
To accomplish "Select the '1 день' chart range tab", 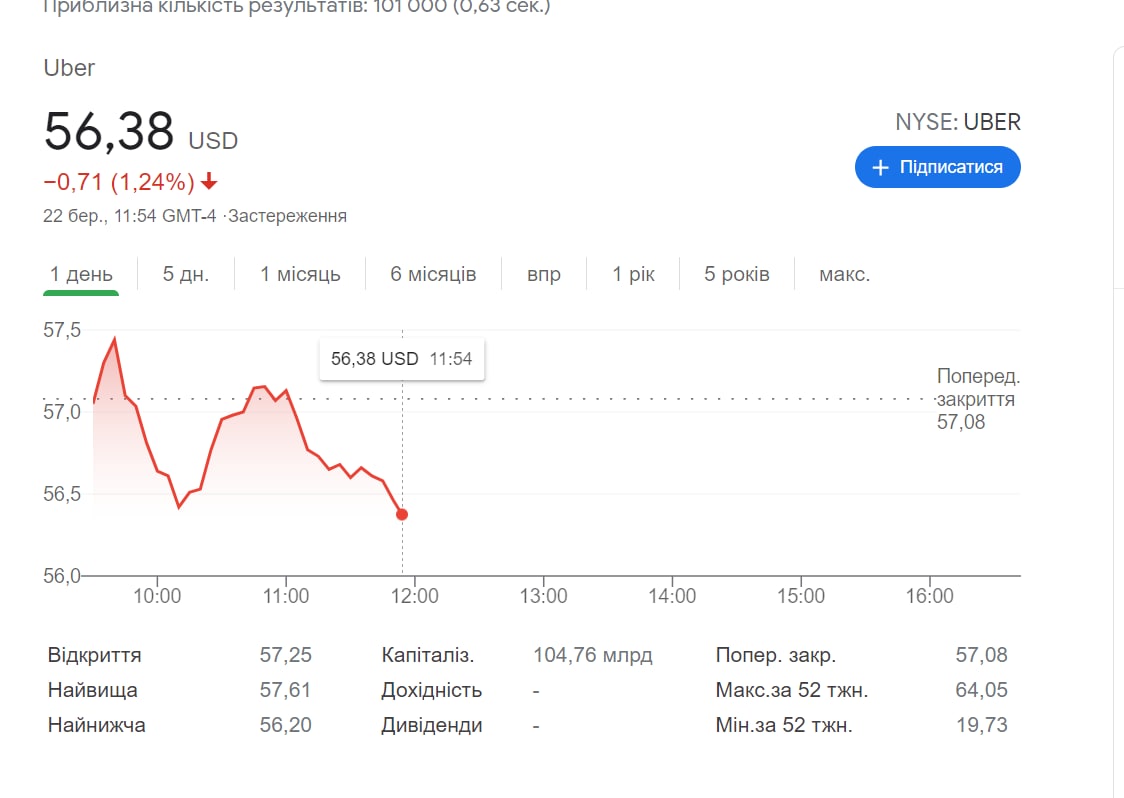I will click(81, 274).
